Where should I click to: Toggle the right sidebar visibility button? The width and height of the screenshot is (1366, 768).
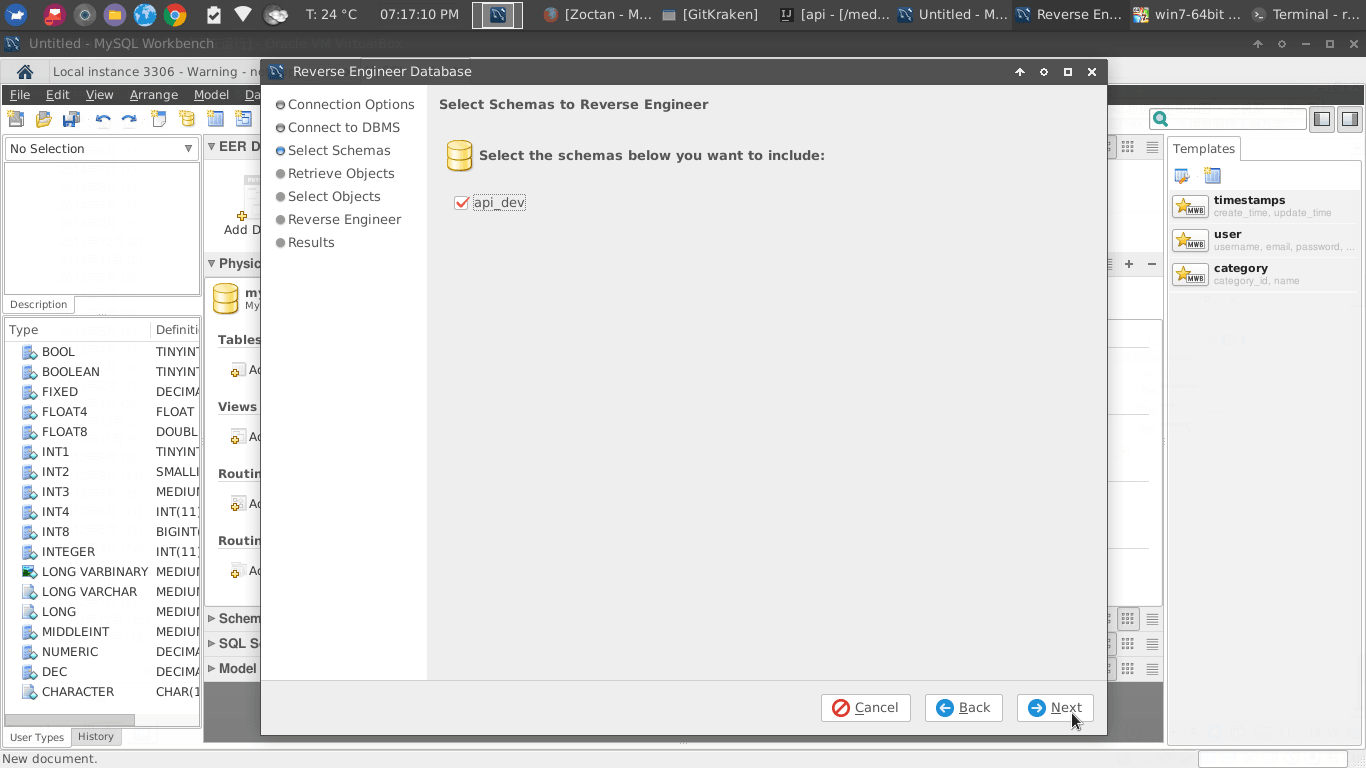coord(1349,119)
